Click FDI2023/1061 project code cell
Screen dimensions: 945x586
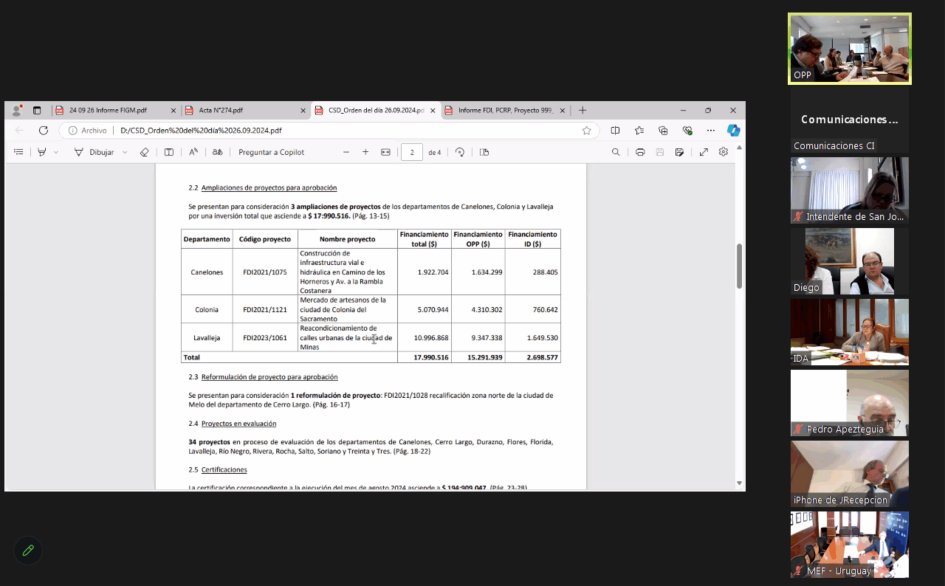coord(265,338)
